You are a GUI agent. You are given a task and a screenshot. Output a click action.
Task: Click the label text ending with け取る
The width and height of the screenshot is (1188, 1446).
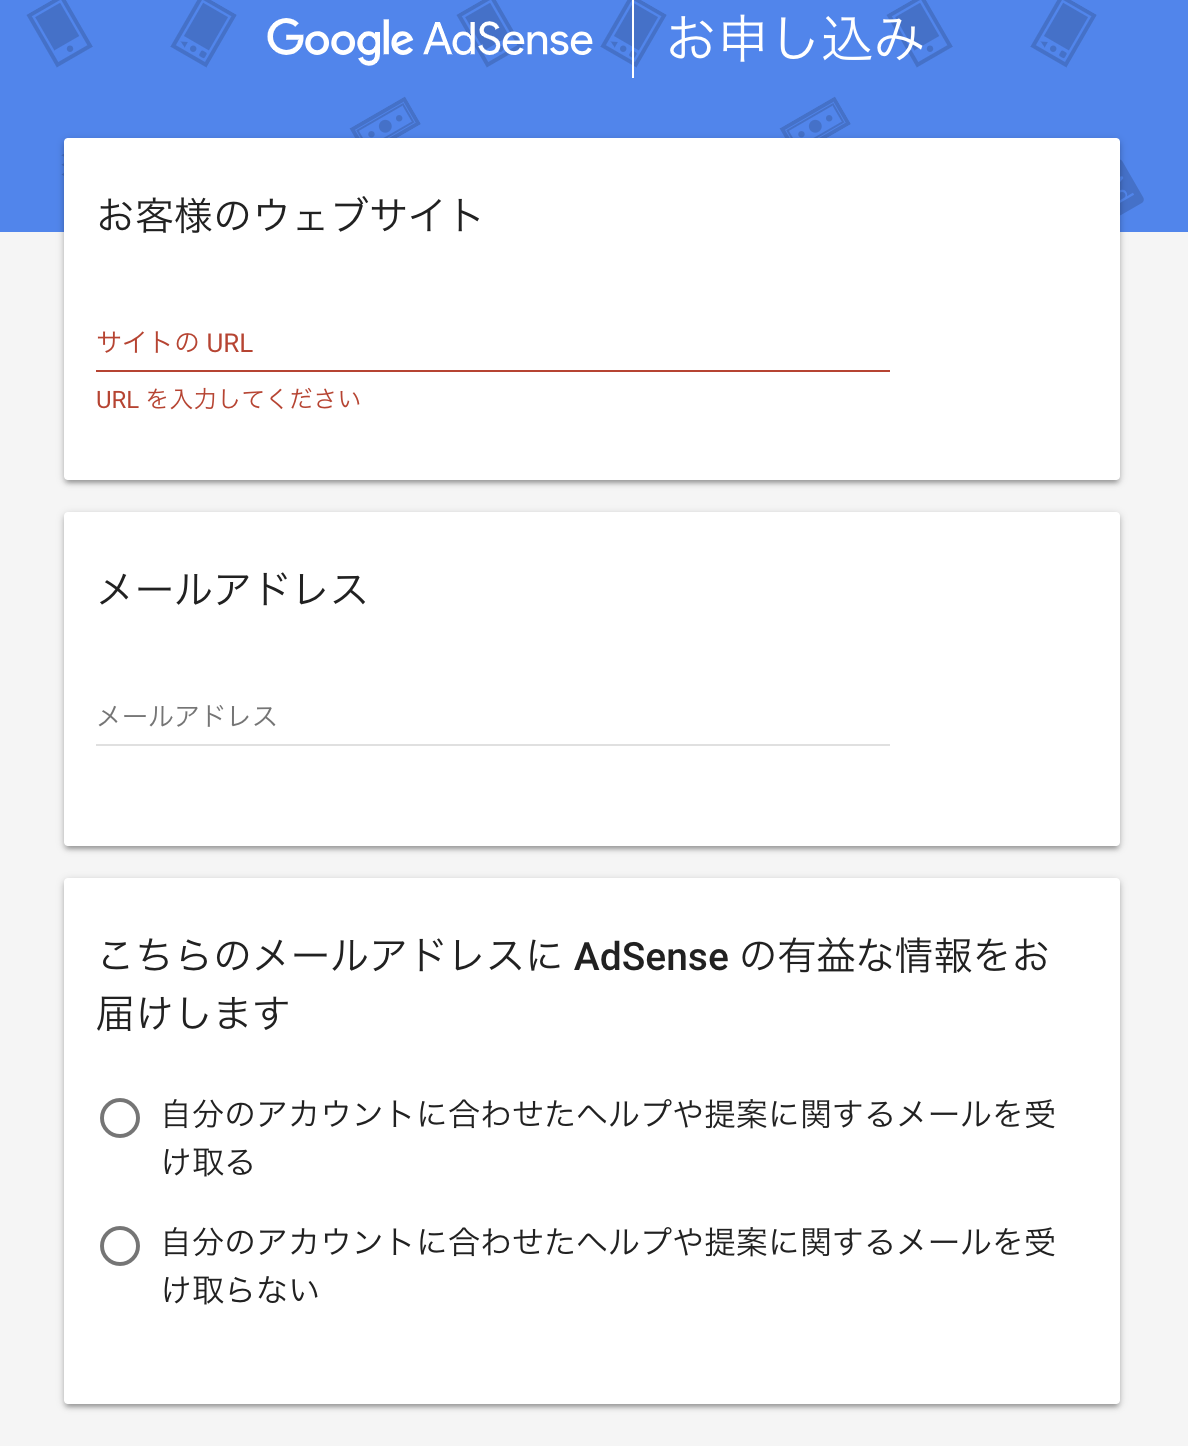[x=609, y=1138]
